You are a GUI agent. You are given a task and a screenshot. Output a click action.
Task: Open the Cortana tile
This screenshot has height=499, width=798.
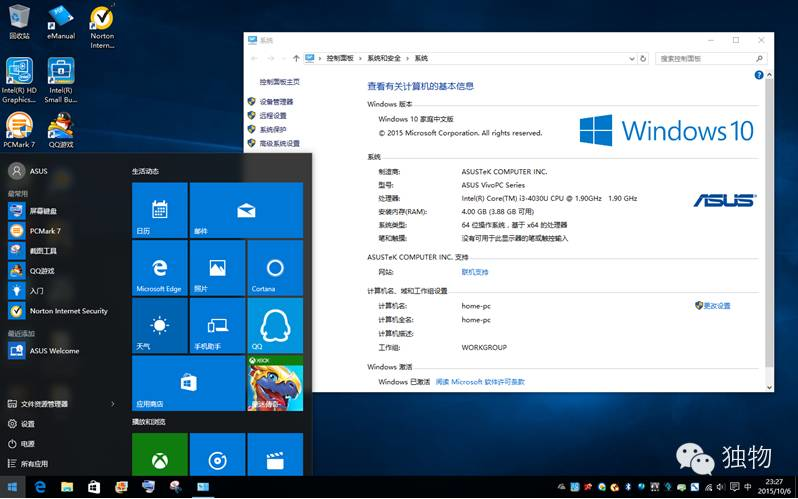pyautogui.click(x=275, y=268)
